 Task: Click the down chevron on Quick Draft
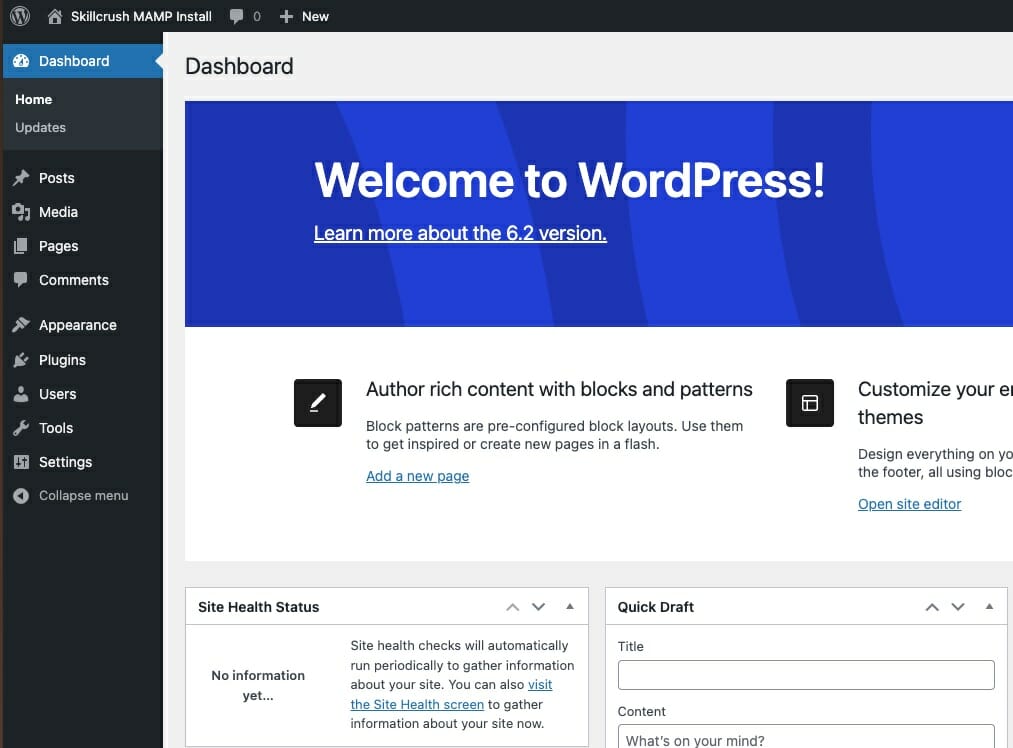[957, 606]
